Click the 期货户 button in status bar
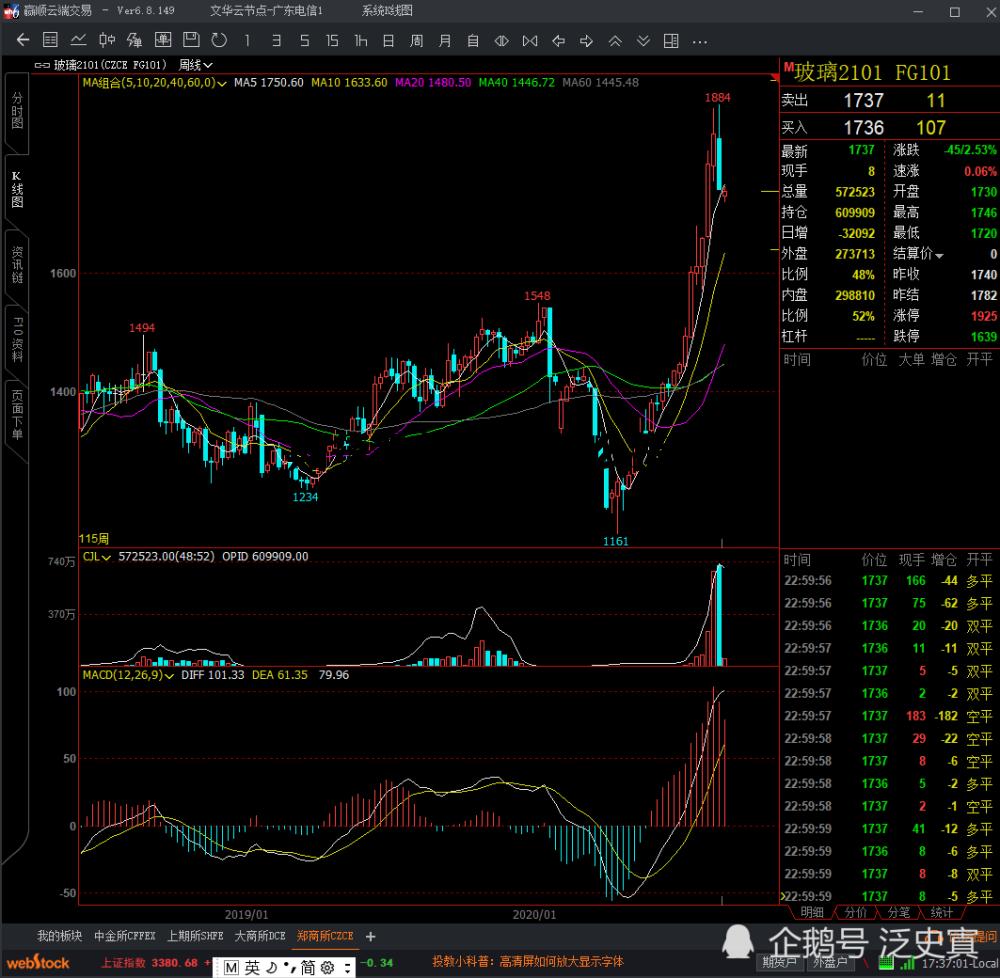This screenshot has height=978, width=1000. point(778,962)
